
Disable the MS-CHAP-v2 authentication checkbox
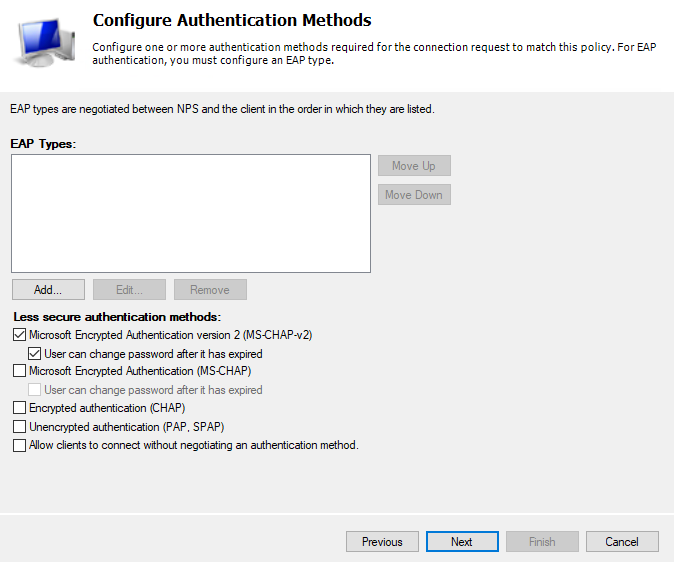coord(20,336)
